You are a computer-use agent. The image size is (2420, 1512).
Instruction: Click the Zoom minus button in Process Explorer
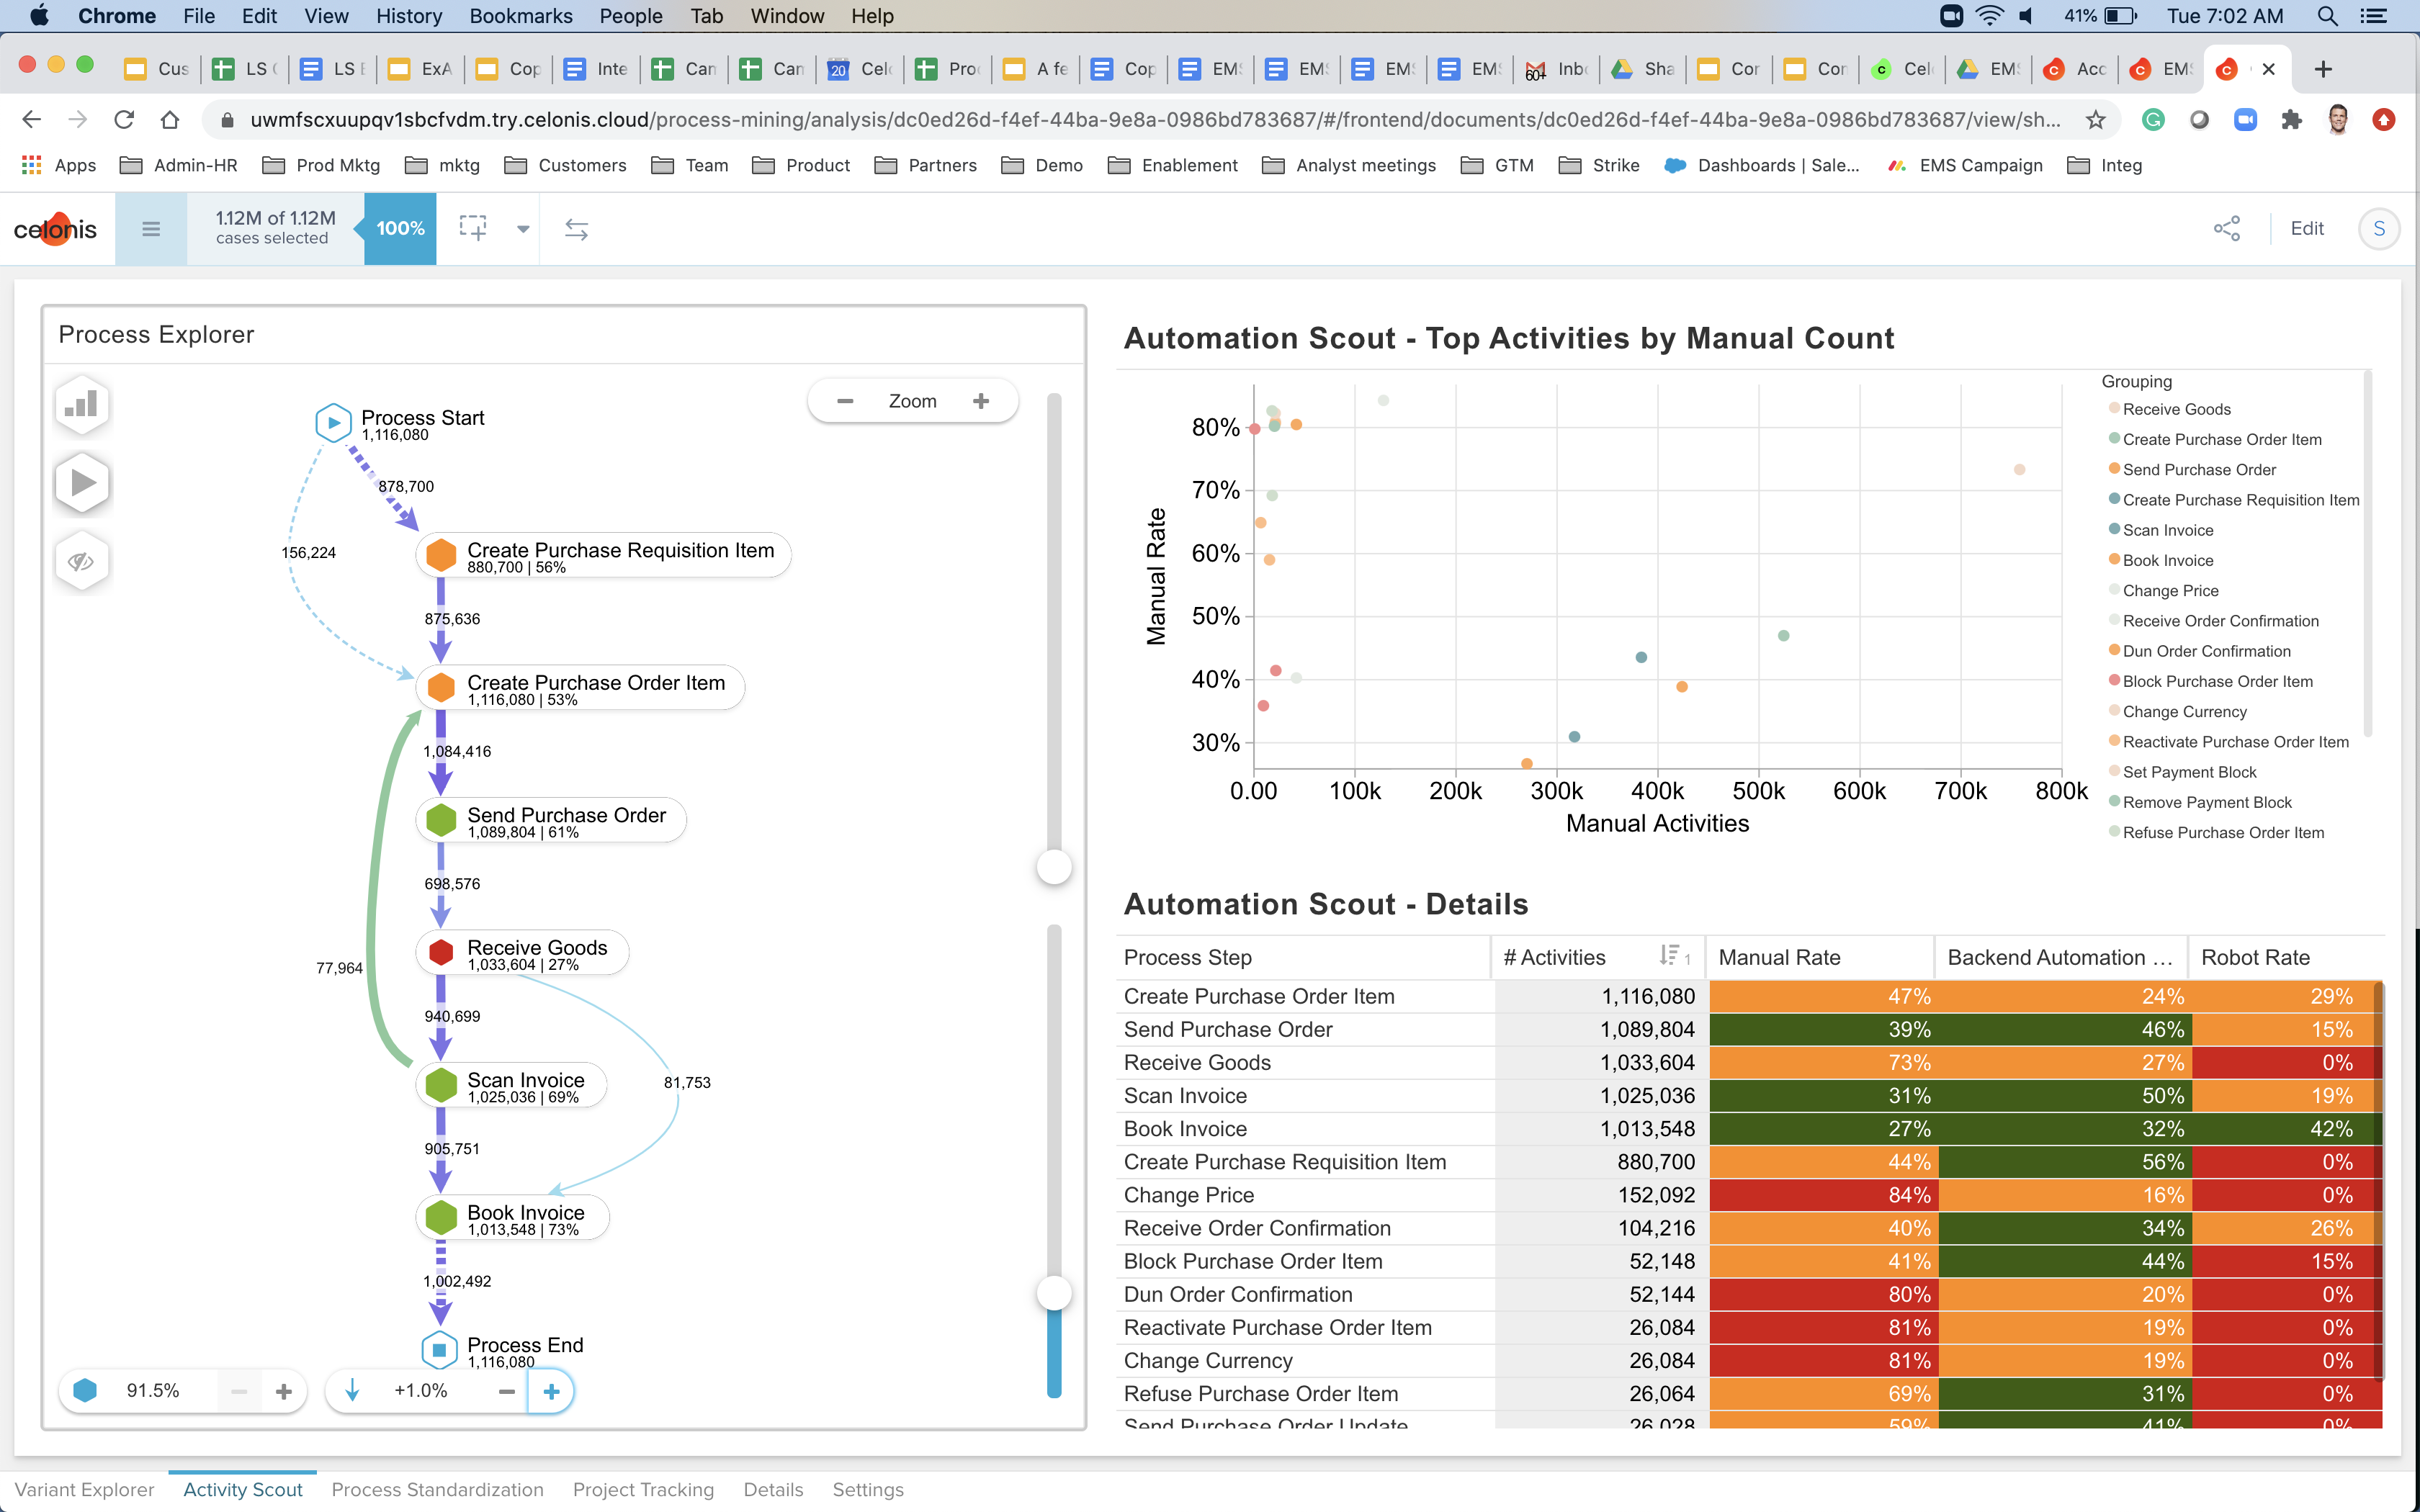point(843,402)
